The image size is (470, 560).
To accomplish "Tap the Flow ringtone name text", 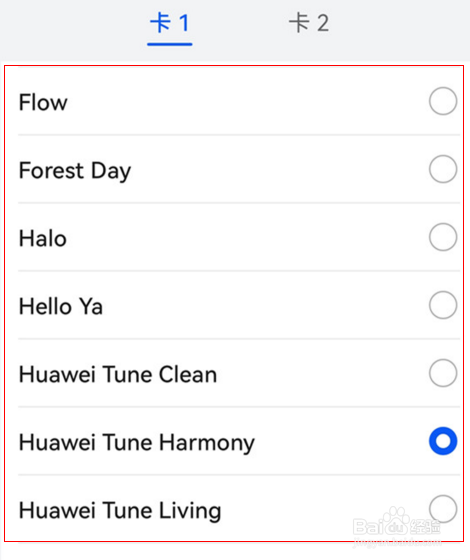I will tap(43, 102).
